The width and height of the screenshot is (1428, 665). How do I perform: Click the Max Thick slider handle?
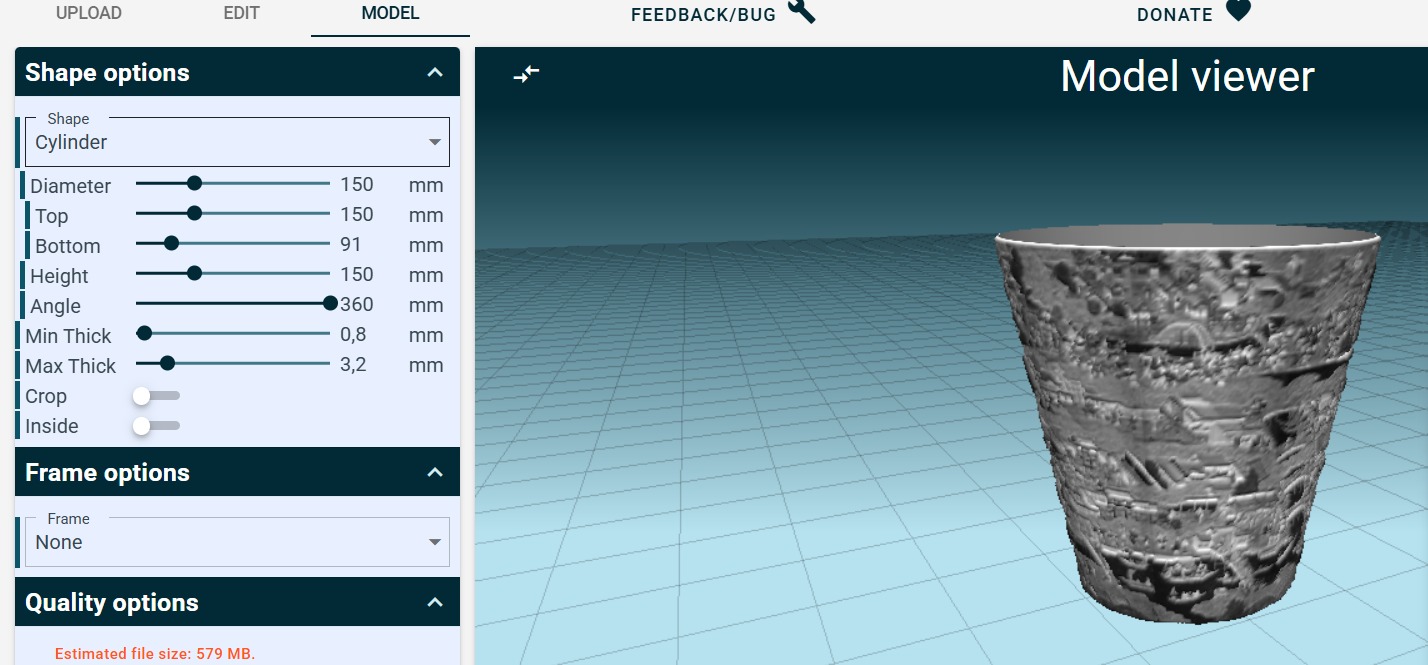point(167,364)
